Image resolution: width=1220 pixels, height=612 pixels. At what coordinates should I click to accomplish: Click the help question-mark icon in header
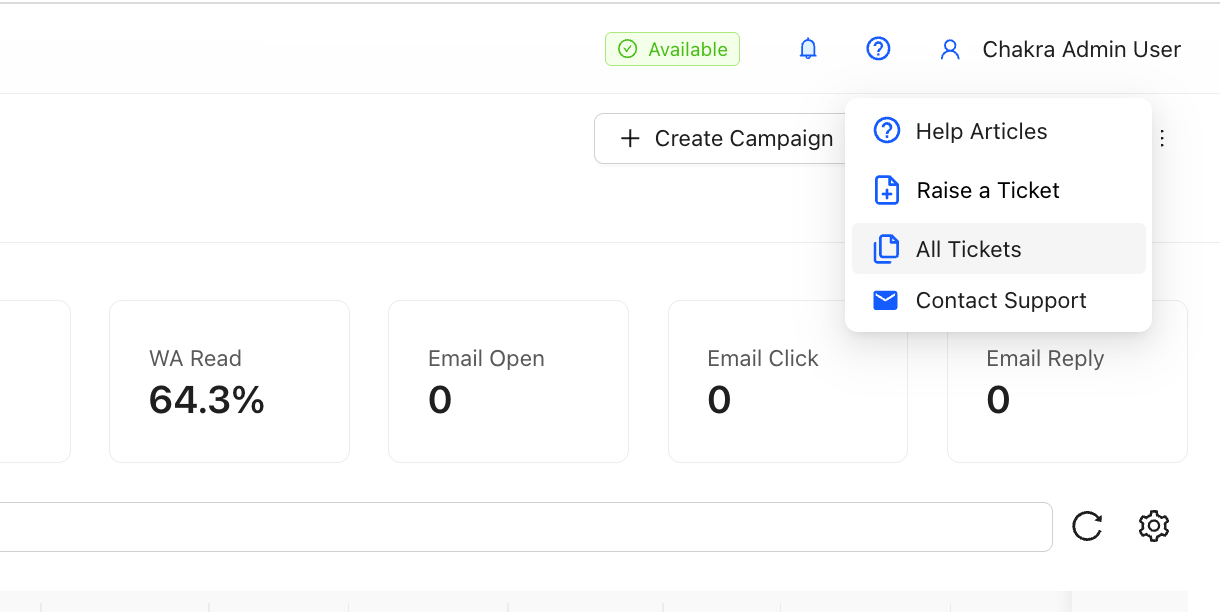[x=878, y=49]
